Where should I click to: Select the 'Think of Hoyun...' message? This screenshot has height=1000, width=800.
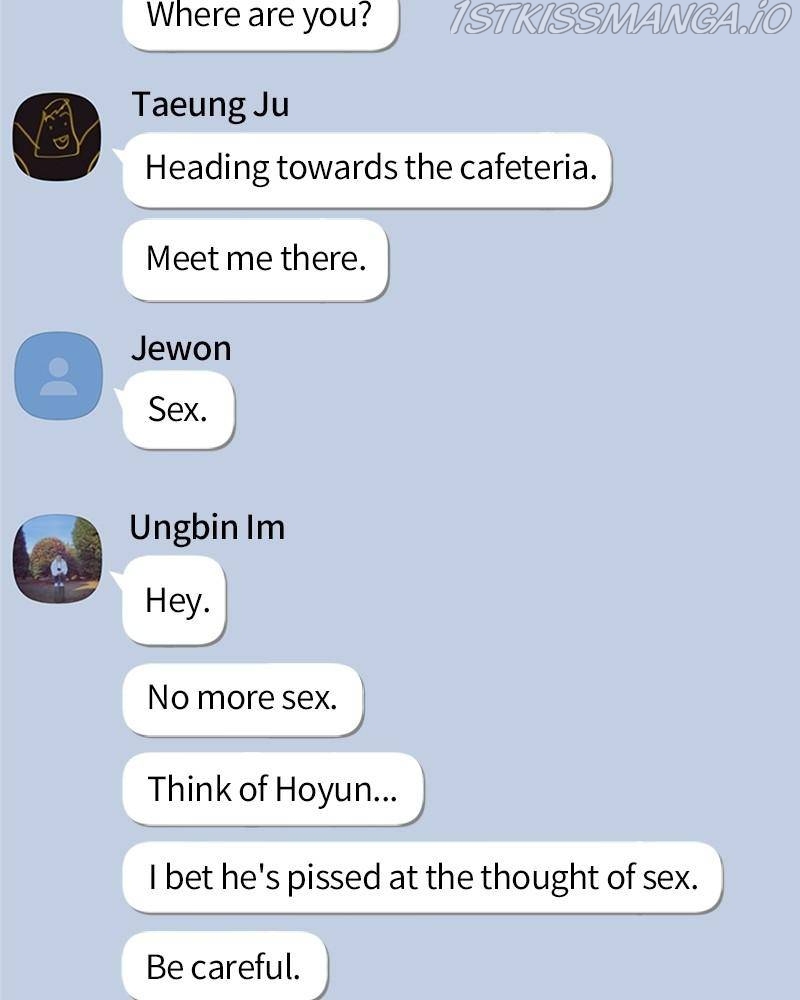272,789
